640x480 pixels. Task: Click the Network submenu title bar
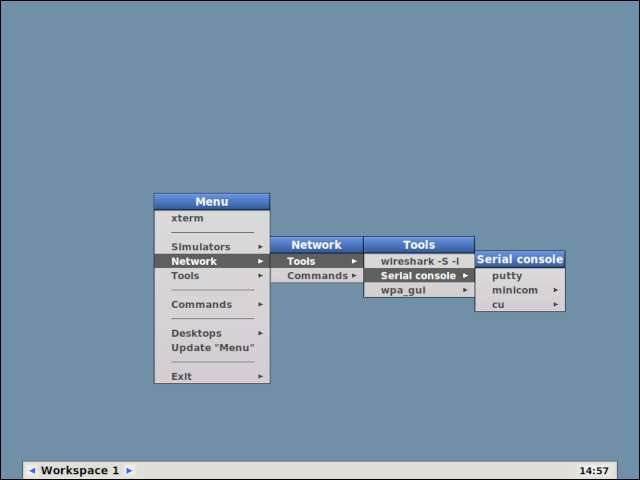pos(317,245)
